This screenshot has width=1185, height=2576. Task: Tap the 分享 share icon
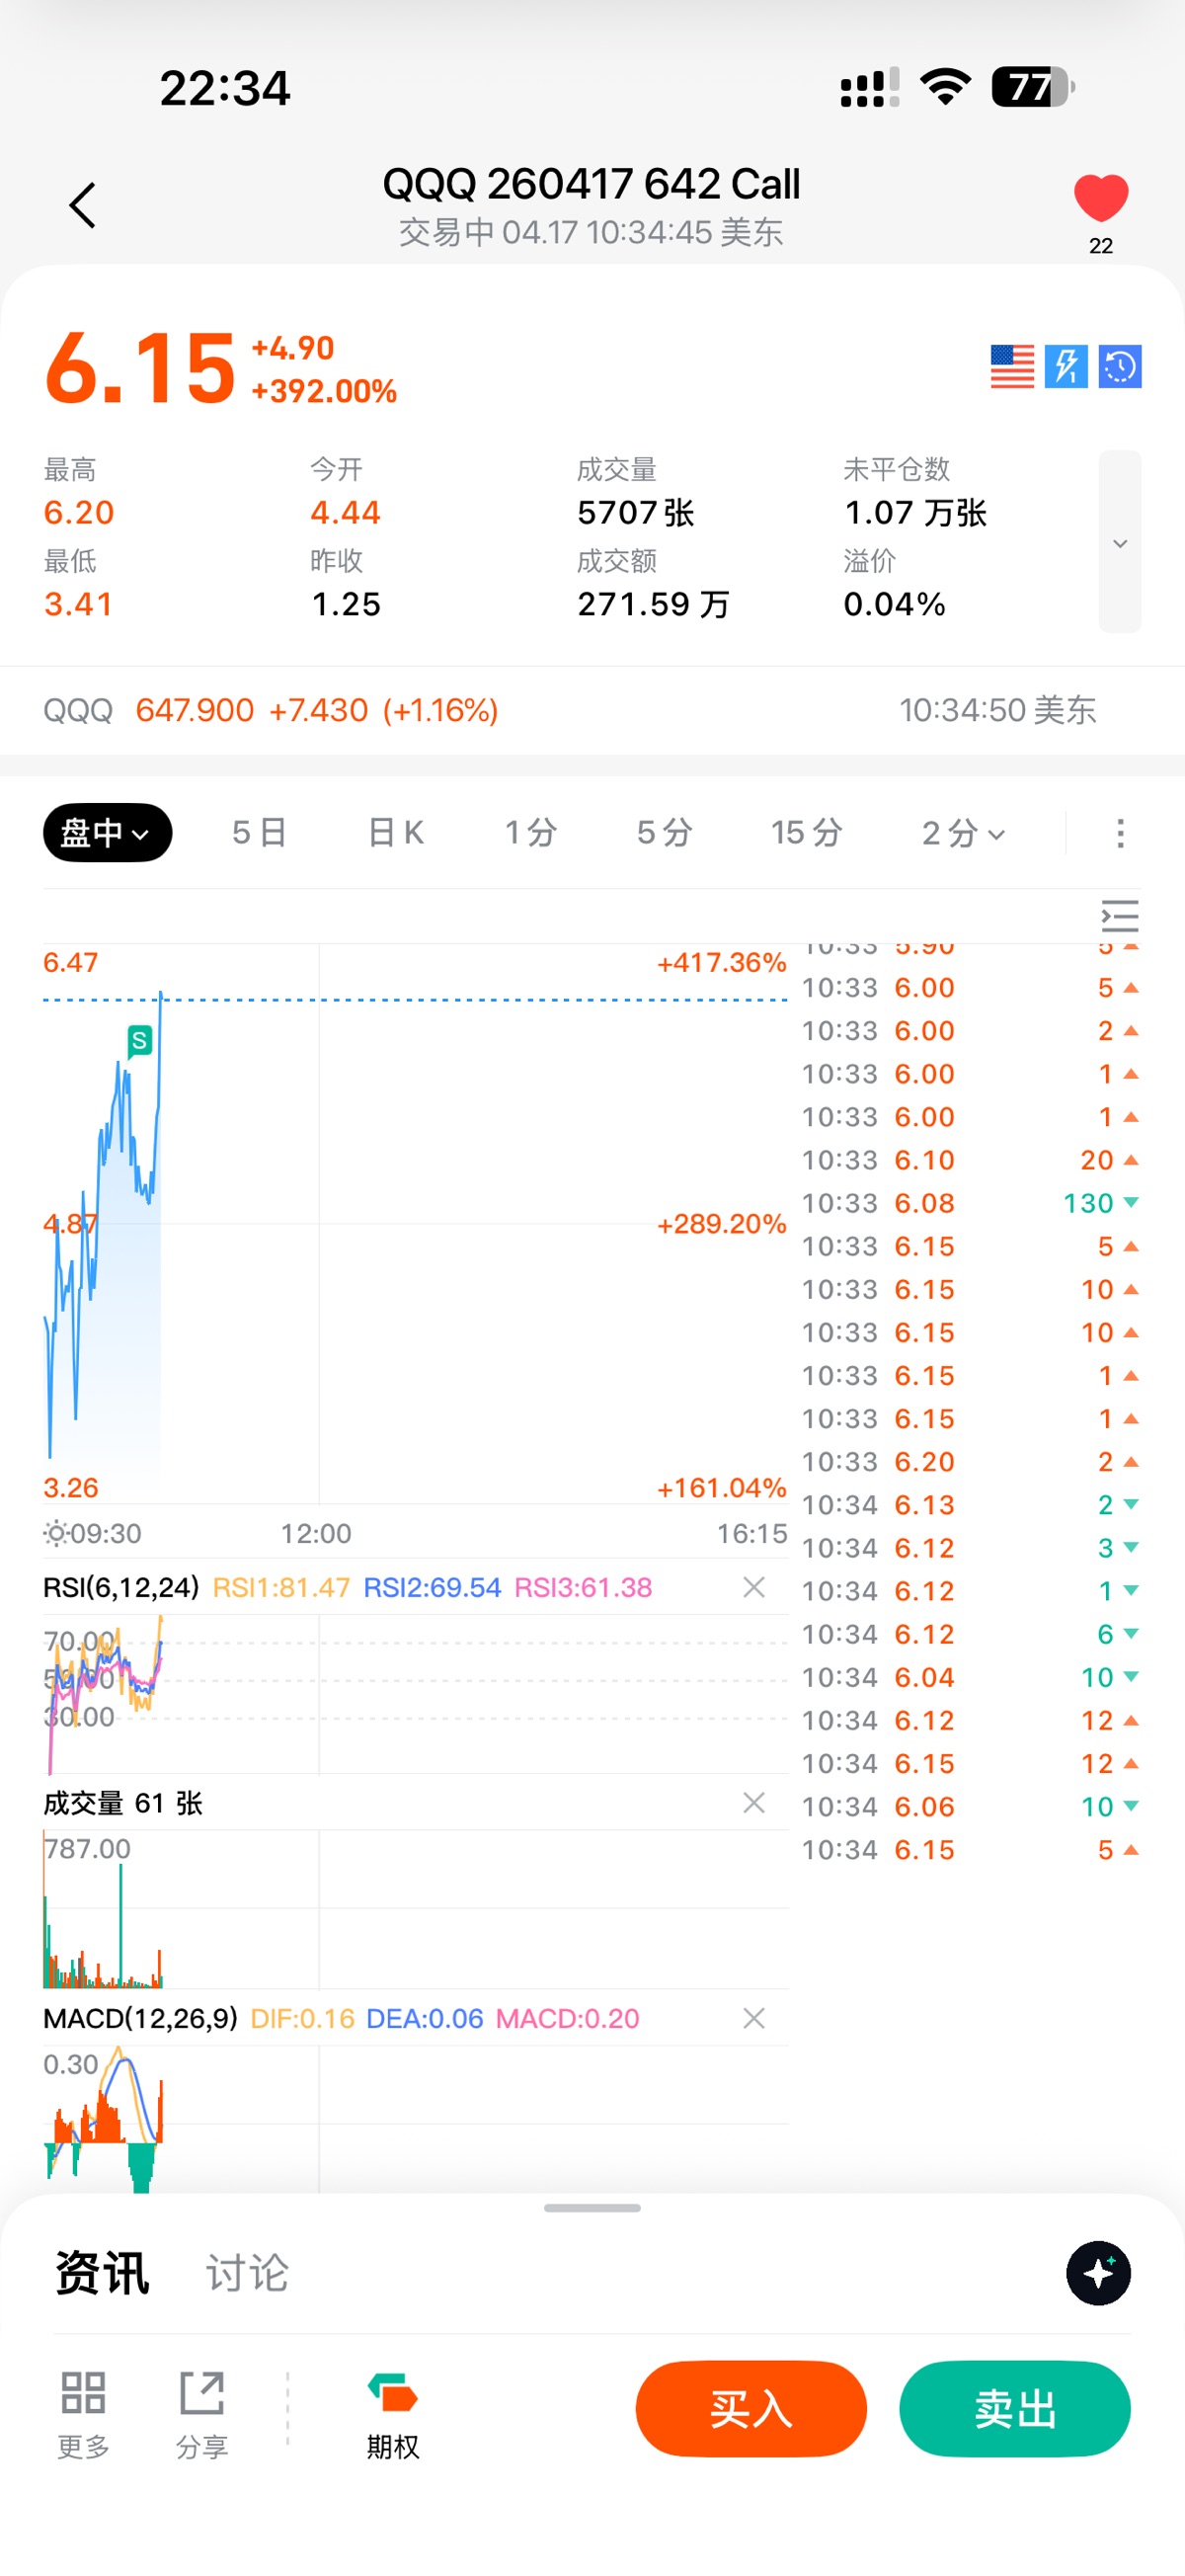[x=202, y=2410]
